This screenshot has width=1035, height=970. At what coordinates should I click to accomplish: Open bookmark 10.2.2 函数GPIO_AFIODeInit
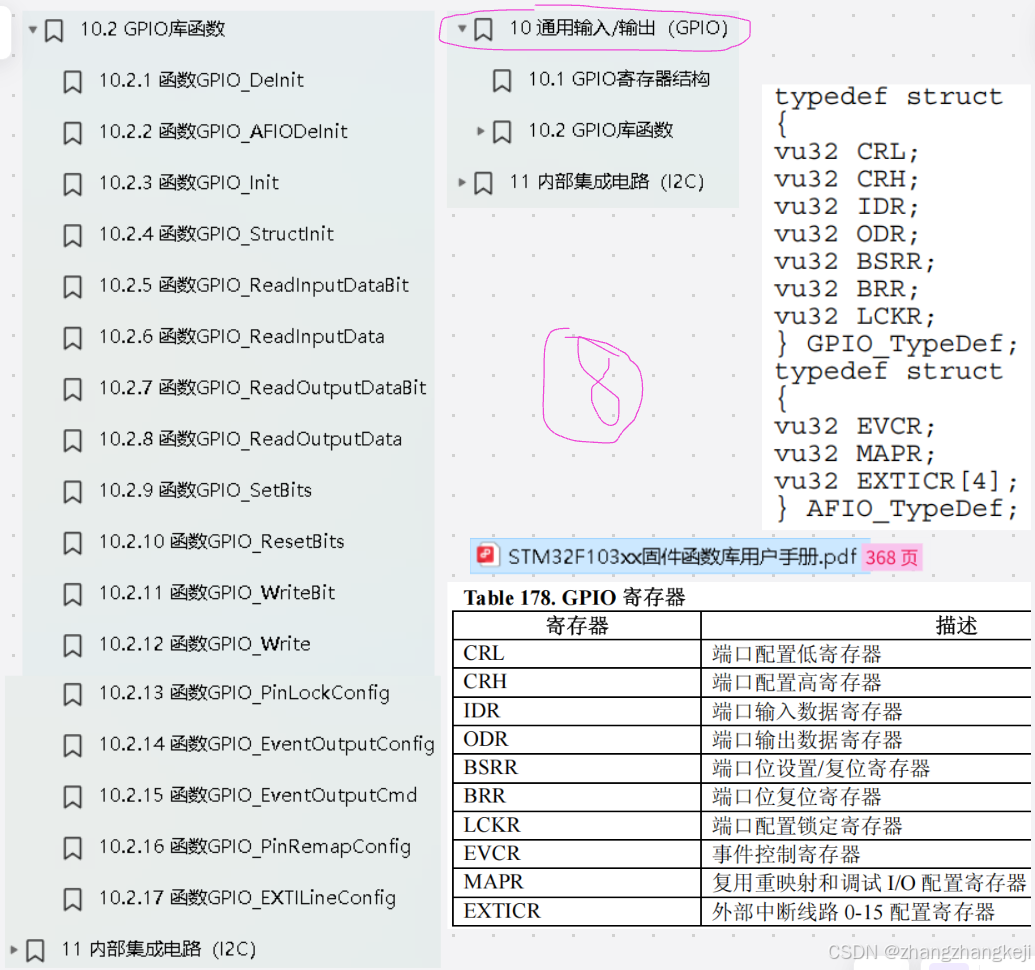click(x=223, y=131)
